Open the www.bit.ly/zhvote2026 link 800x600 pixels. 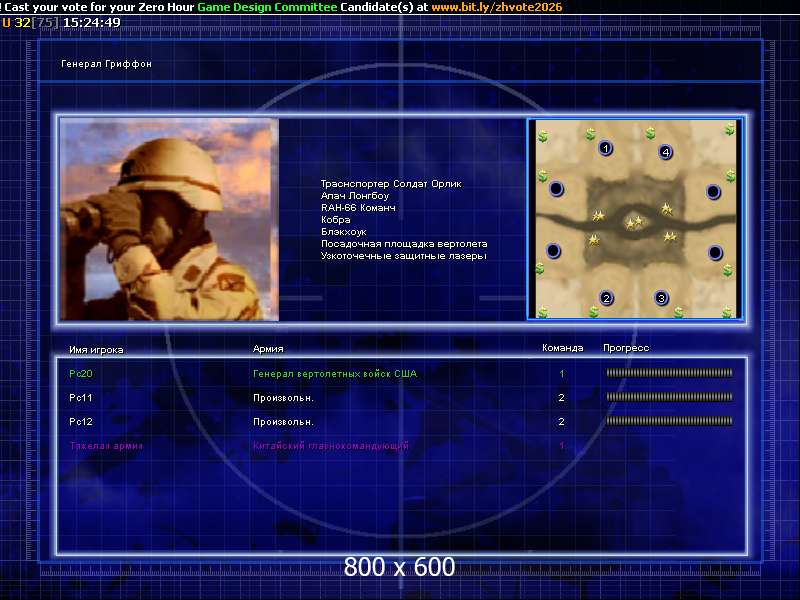[x=496, y=7]
